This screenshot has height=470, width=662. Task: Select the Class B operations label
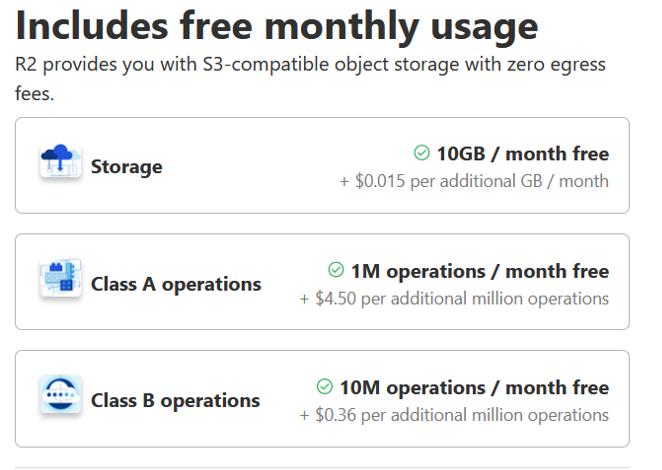click(x=175, y=400)
